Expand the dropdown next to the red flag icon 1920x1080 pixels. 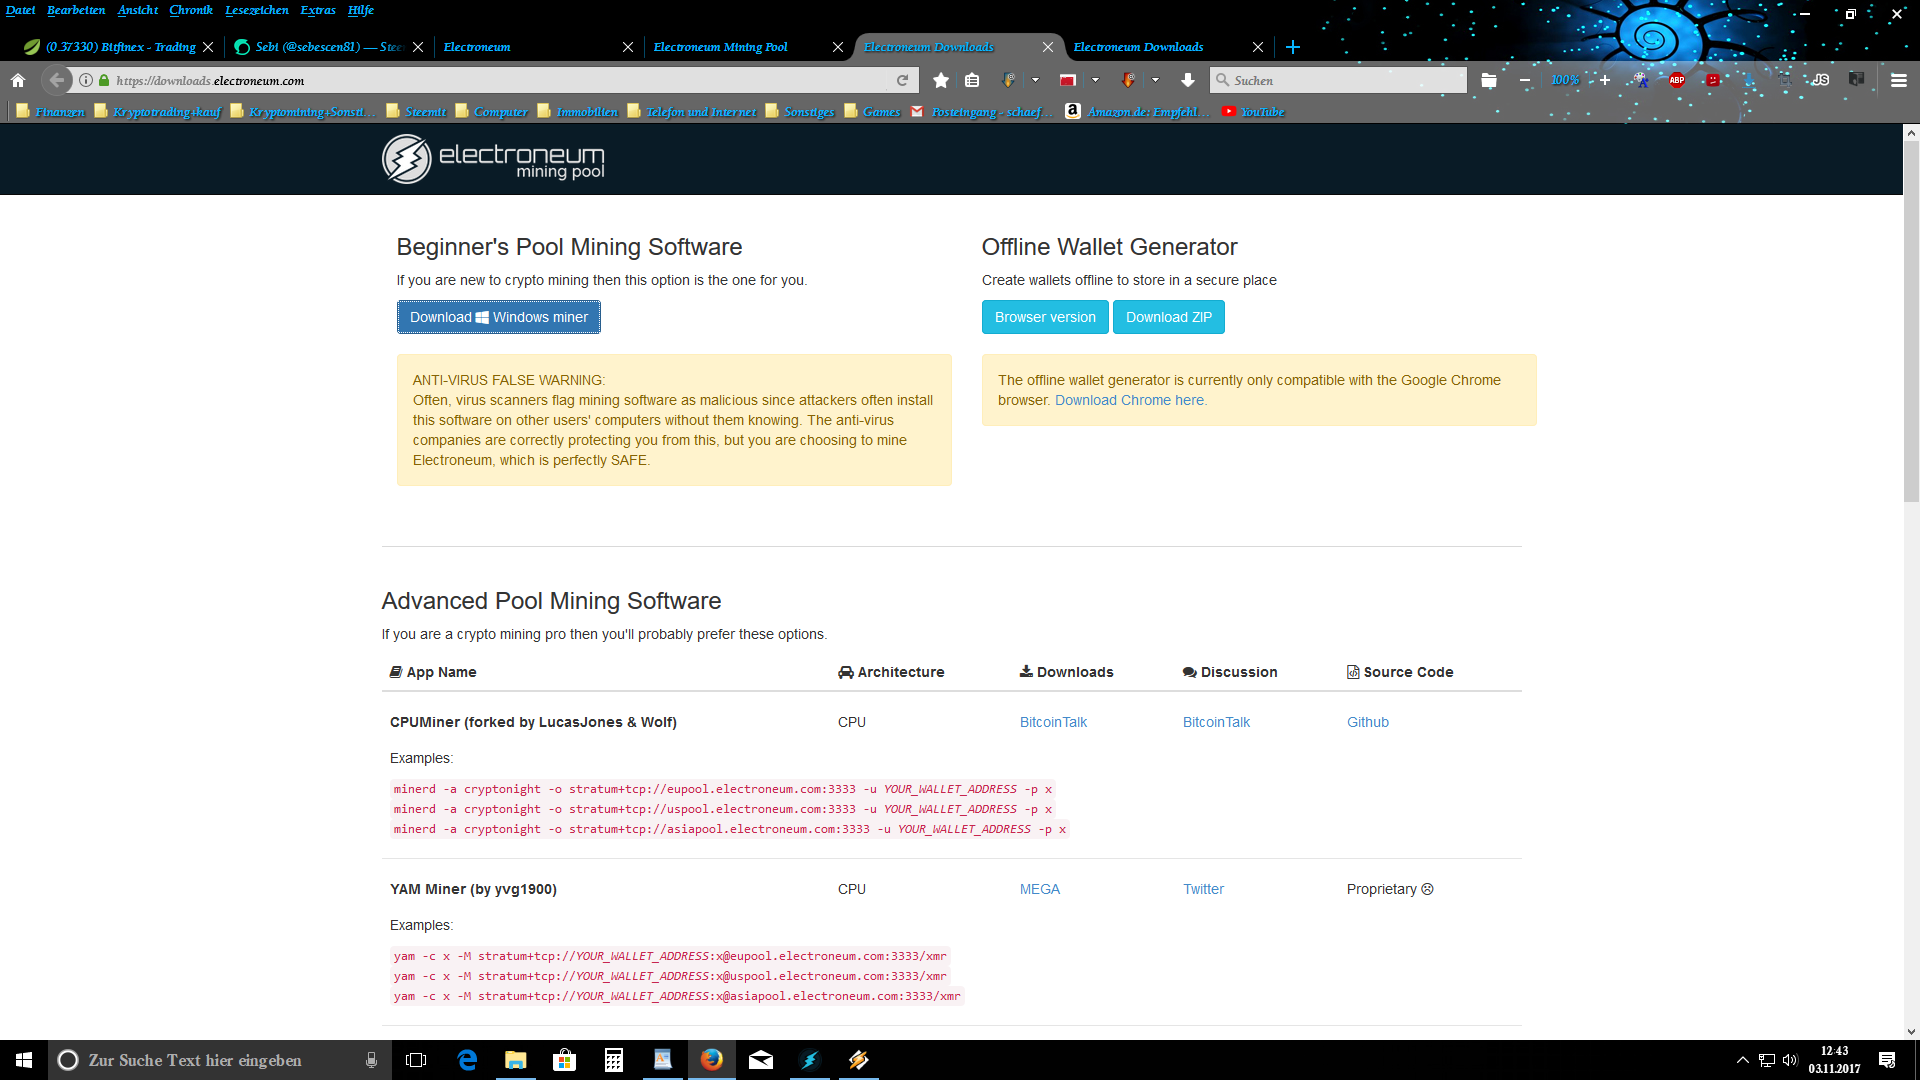[1095, 80]
